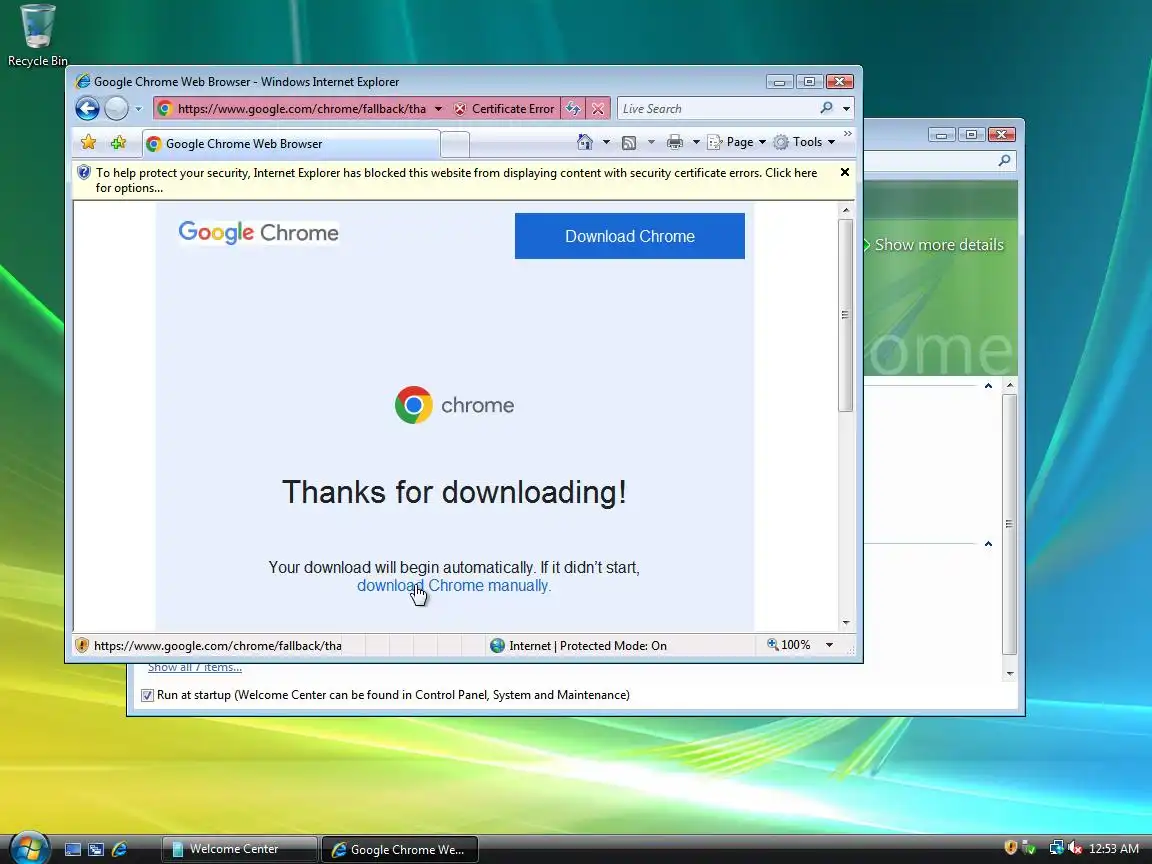This screenshot has width=1152, height=864.
Task: Click the page vertical scrollbar thumb
Action: coord(846,314)
